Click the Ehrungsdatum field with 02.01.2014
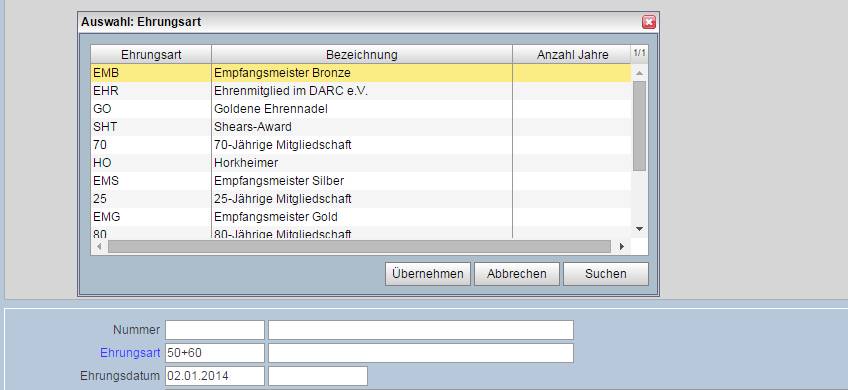Screen dimensions: 848x390 coord(215,376)
